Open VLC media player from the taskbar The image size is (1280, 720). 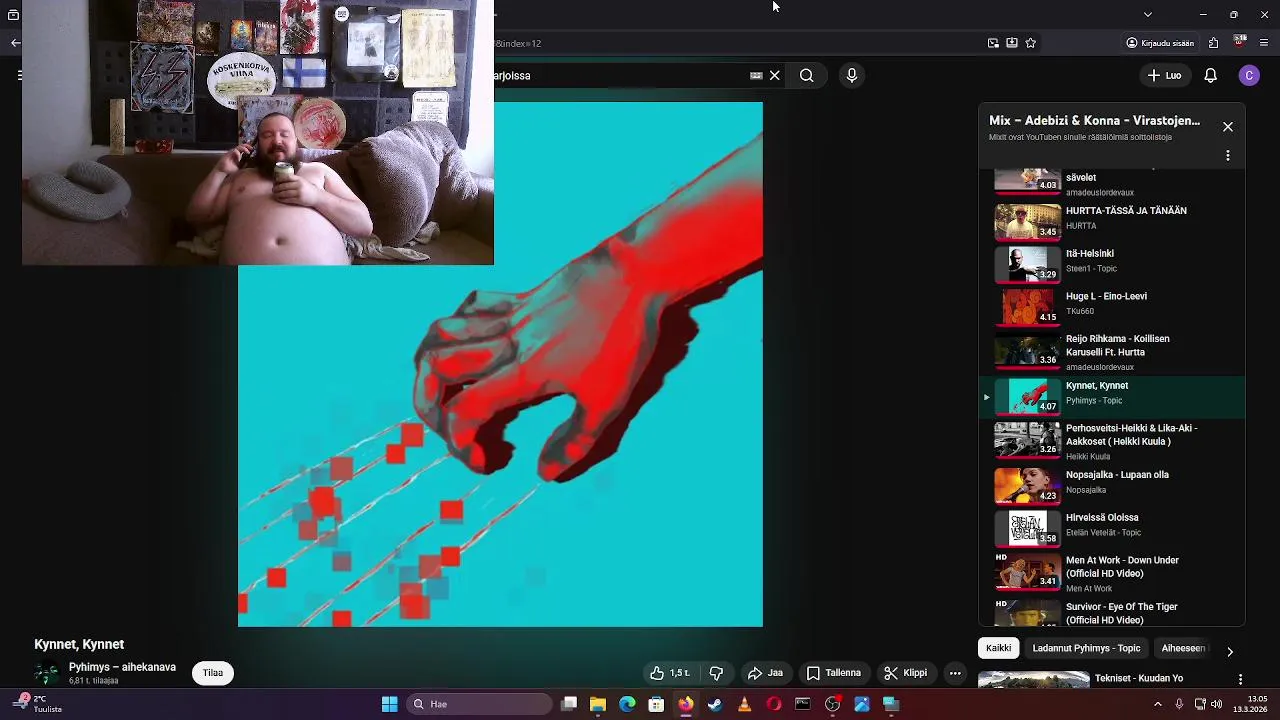[744, 704]
